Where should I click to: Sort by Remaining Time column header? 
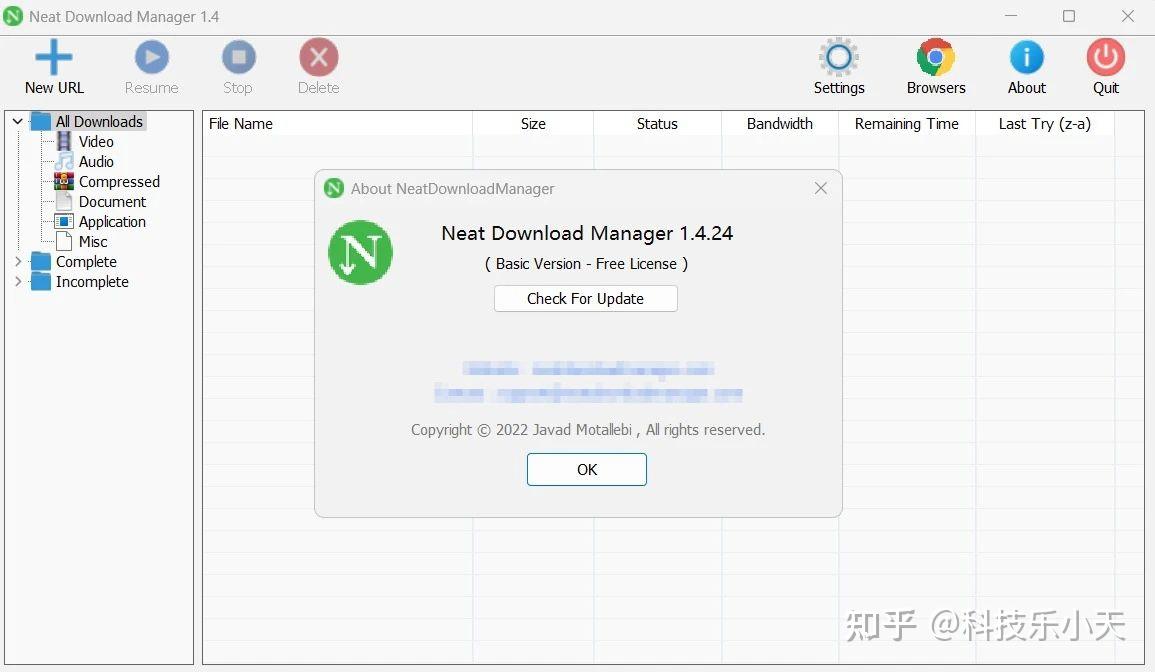click(907, 124)
